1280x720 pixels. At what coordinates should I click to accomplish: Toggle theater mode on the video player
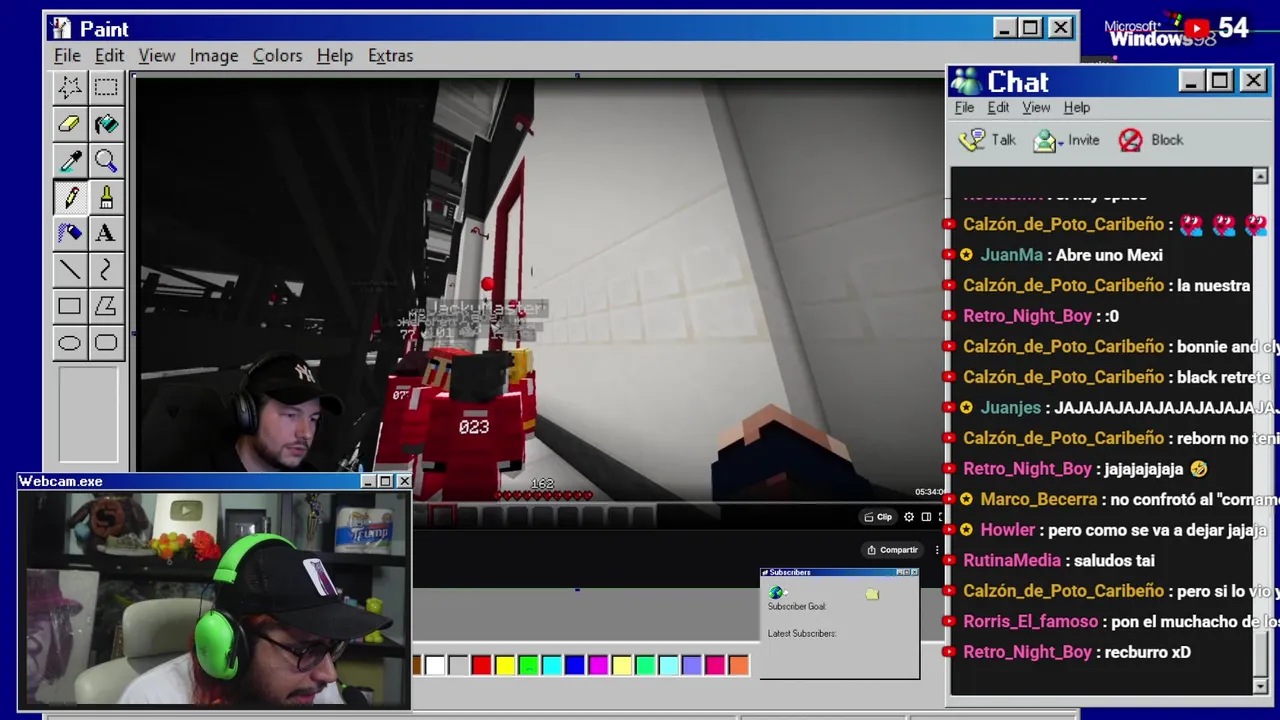(x=926, y=517)
